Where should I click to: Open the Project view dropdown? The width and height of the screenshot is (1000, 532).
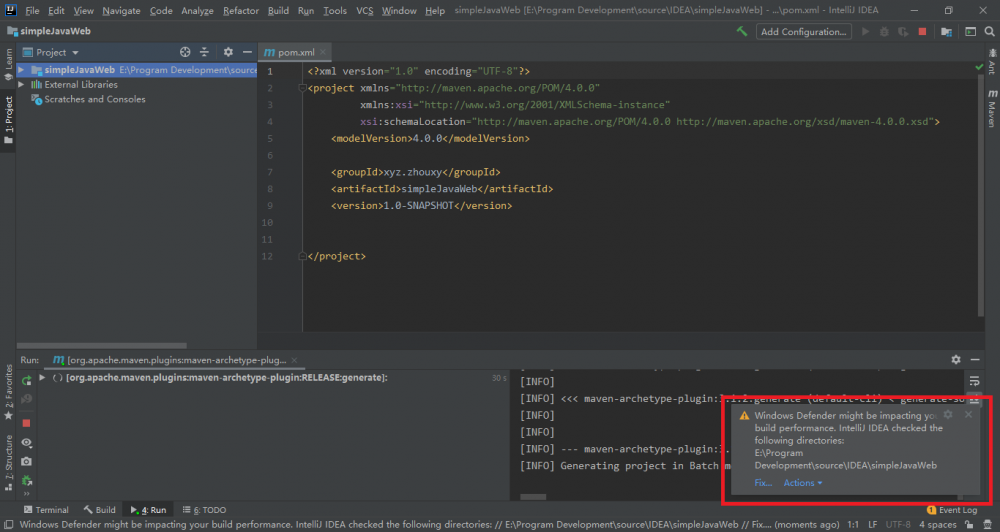[x=50, y=52]
